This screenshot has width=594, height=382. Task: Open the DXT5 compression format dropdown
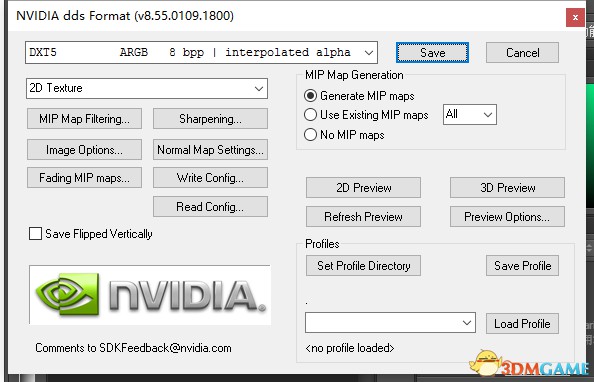202,52
